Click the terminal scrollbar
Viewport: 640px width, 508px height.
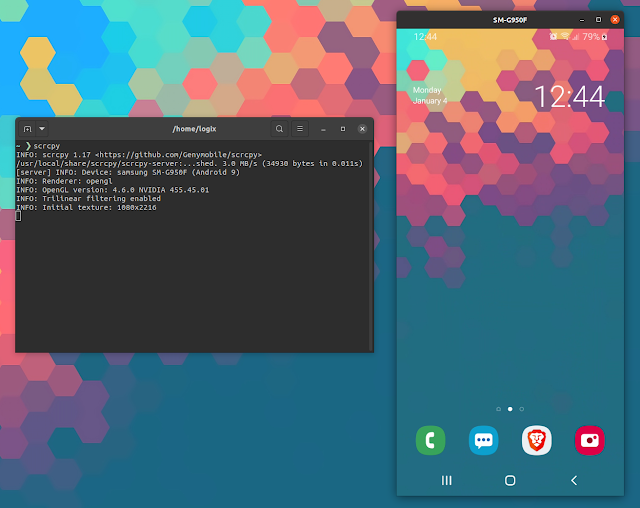(x=371, y=246)
